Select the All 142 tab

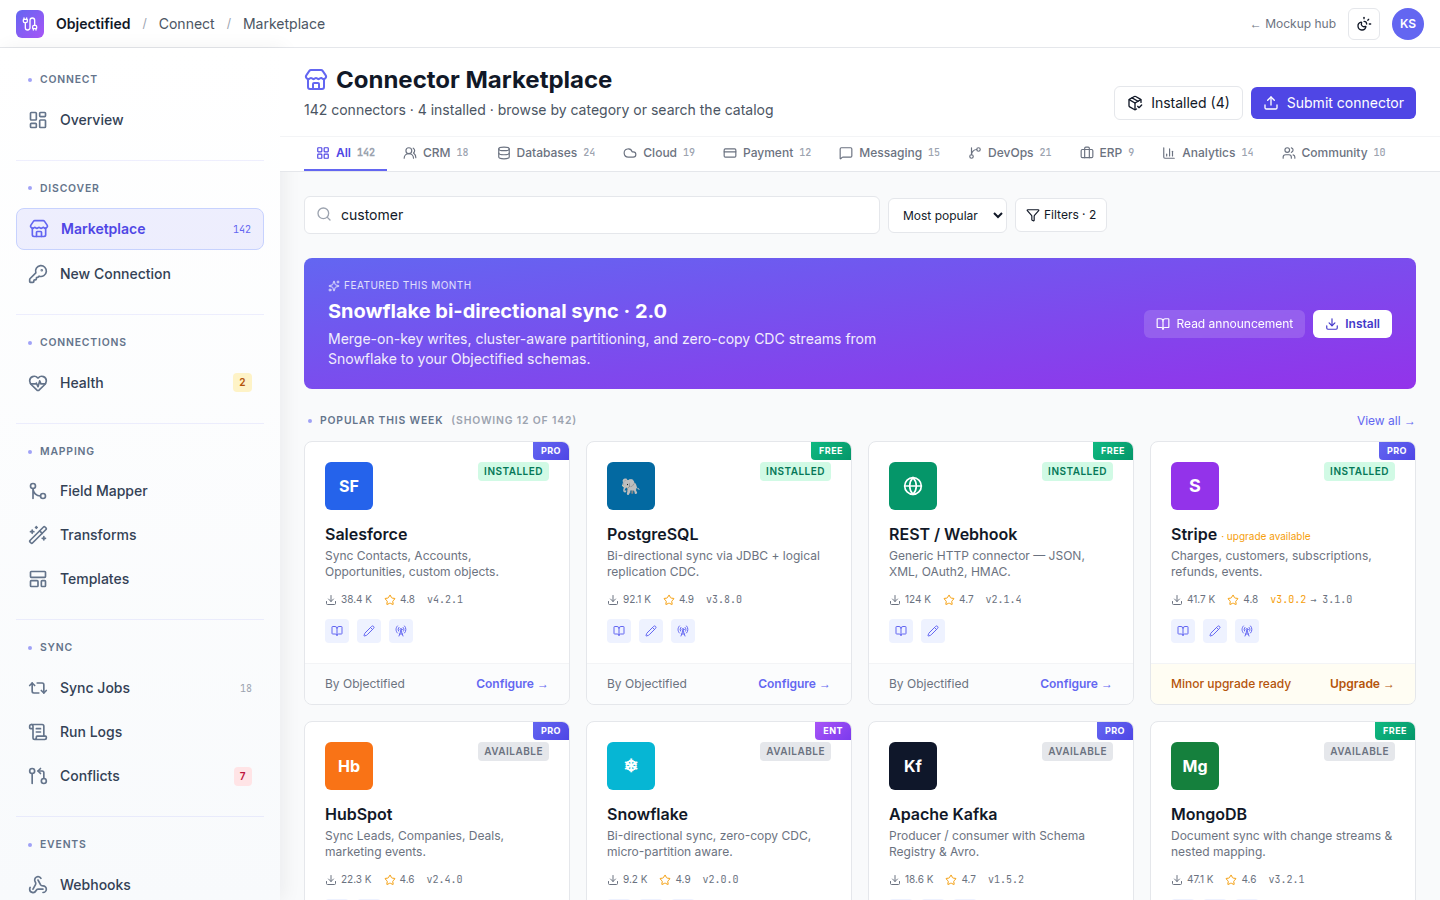coord(345,153)
